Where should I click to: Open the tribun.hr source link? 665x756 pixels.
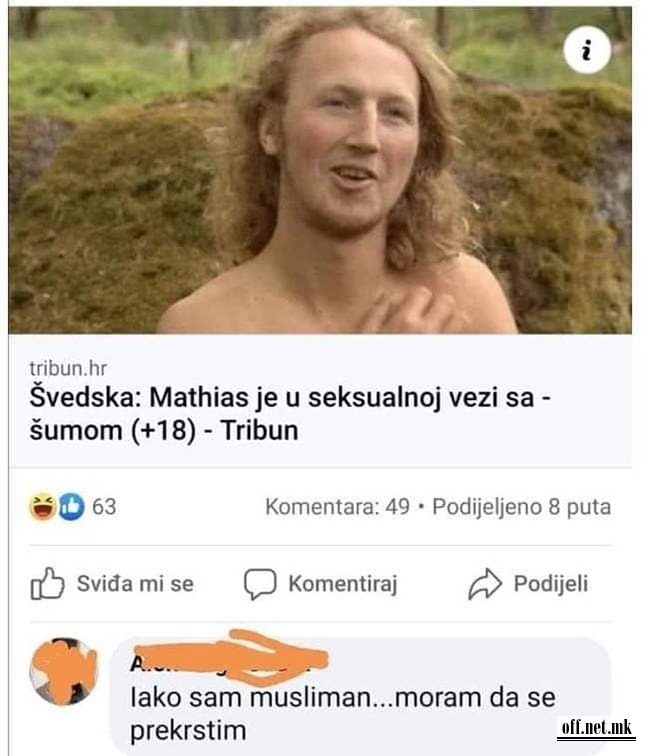click(x=68, y=368)
